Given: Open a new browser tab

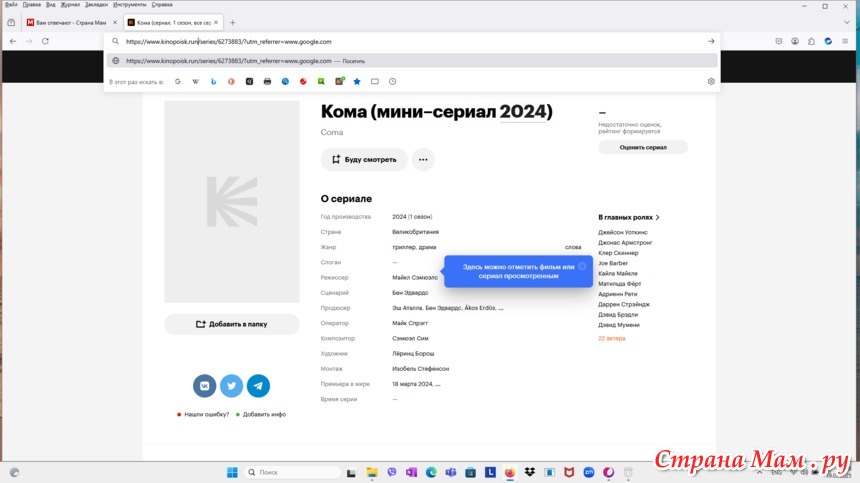Looking at the screenshot, I should coord(233,22).
